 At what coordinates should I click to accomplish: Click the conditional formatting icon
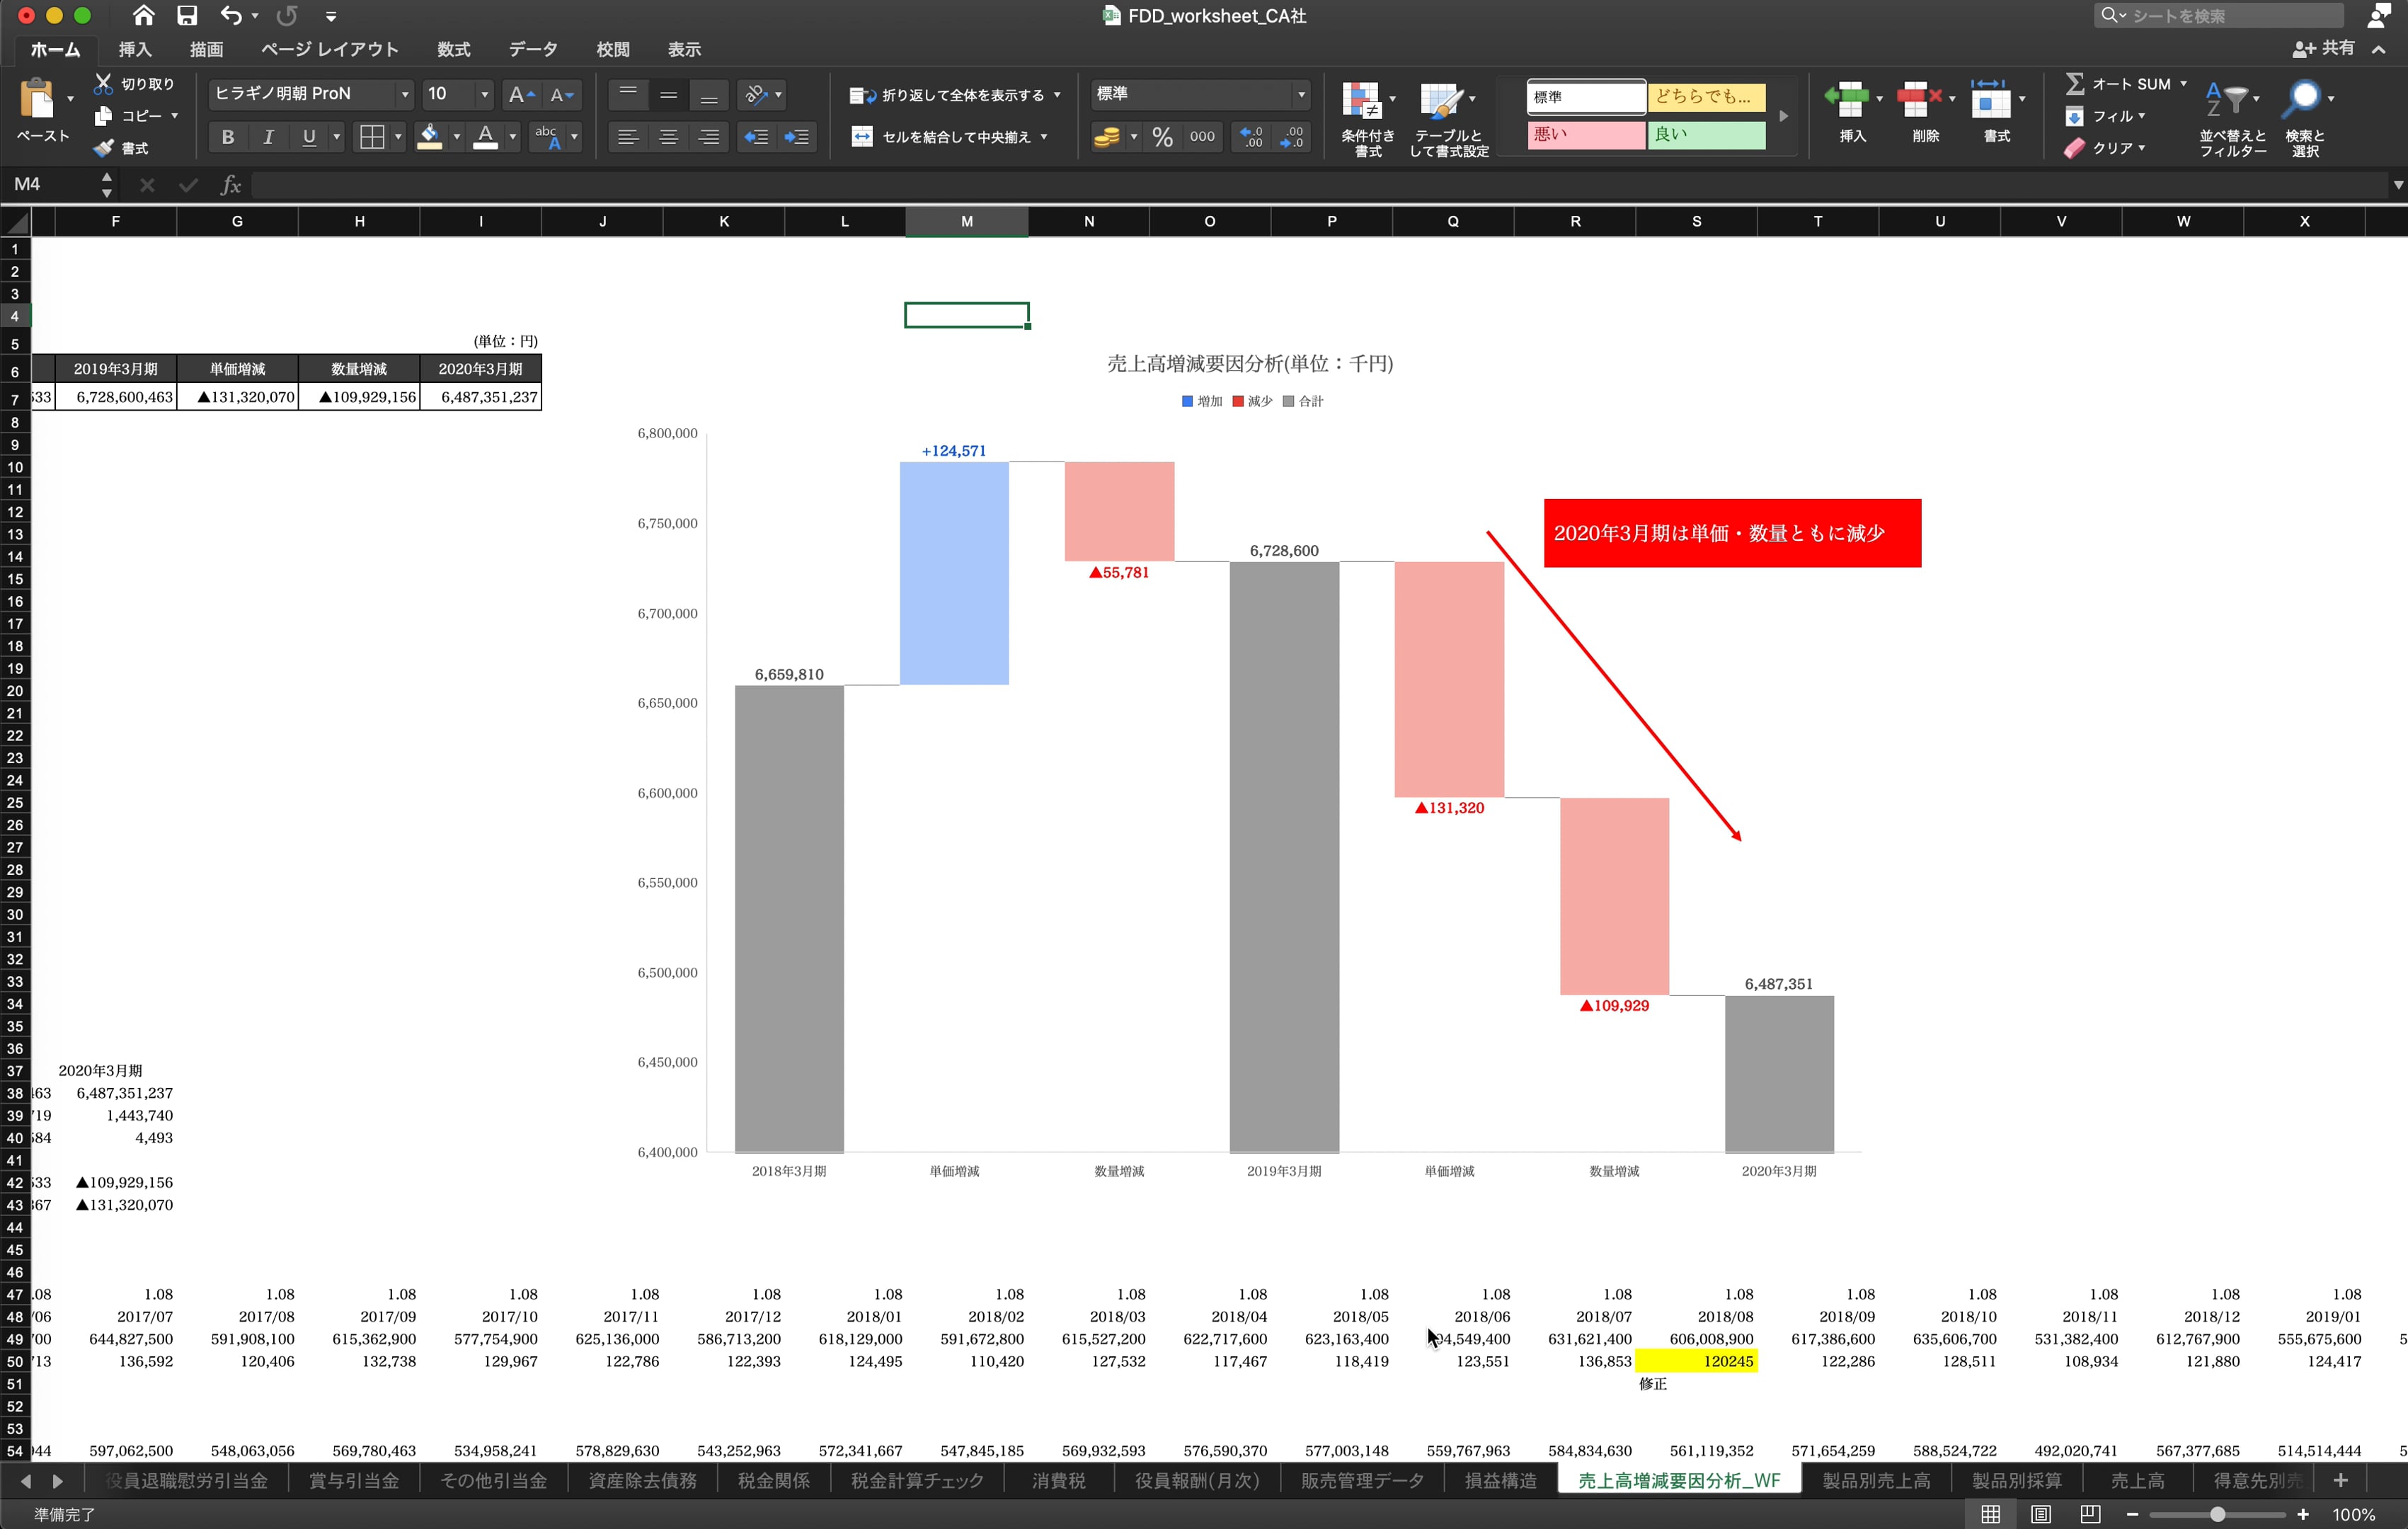tap(1361, 102)
